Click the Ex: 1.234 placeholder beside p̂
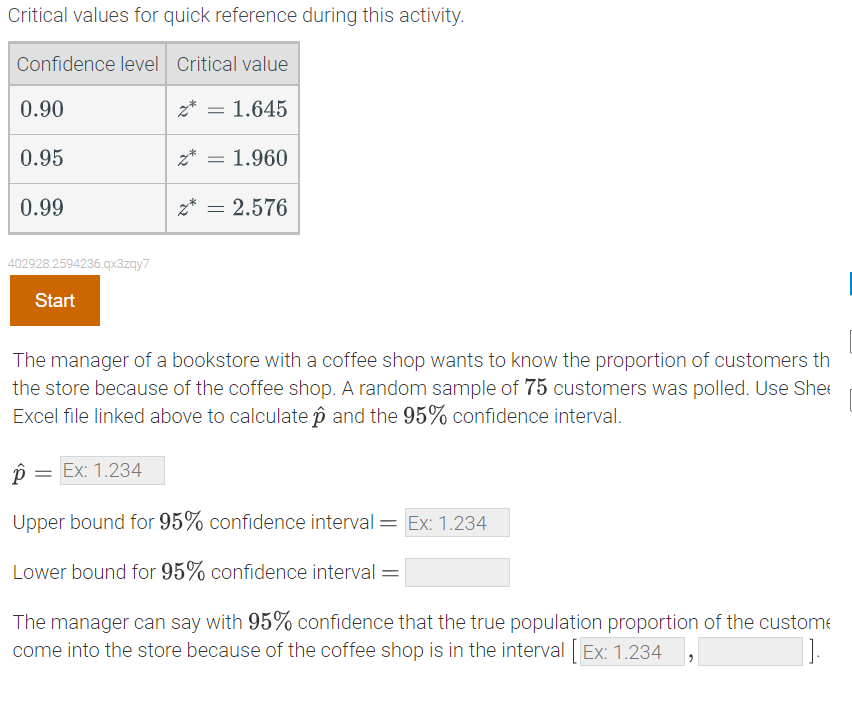 (111, 470)
